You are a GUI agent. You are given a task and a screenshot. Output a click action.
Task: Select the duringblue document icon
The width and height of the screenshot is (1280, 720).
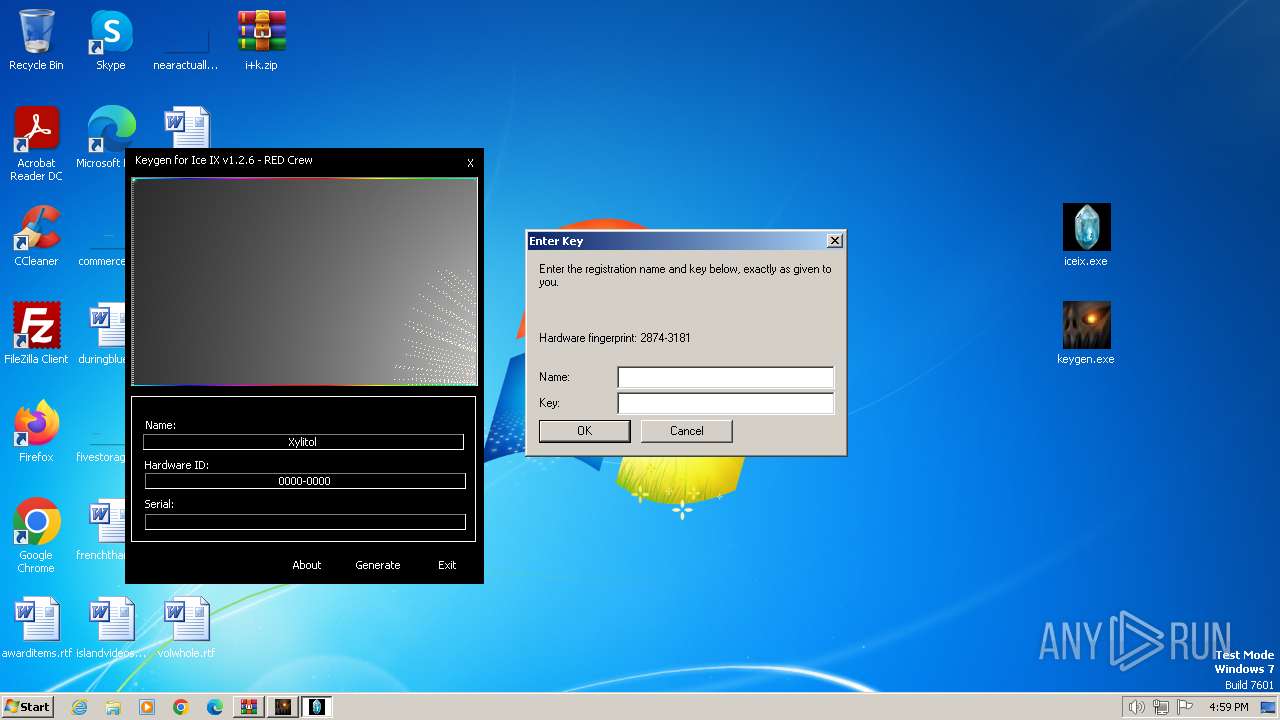click(x=101, y=334)
